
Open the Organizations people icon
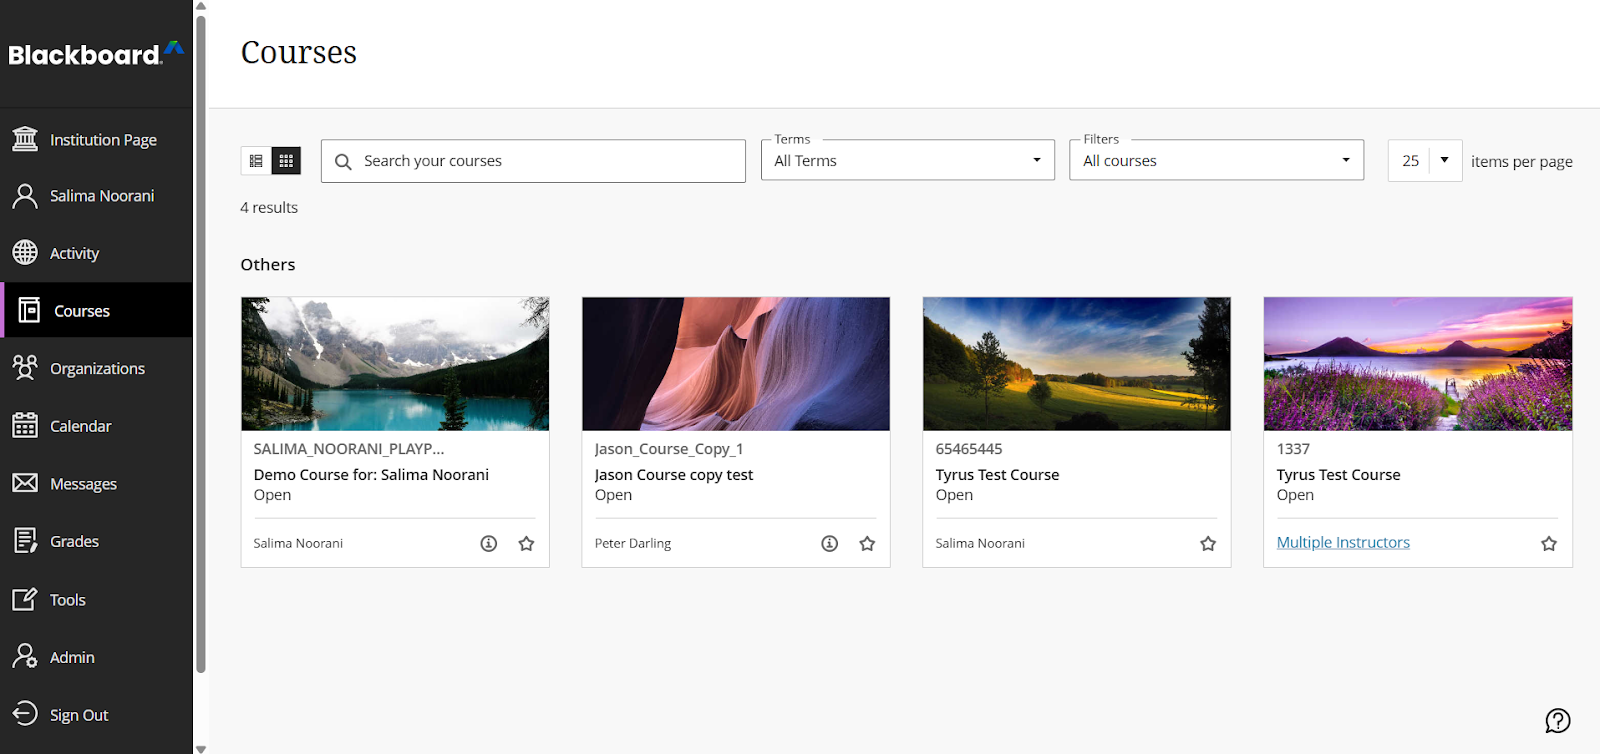25,368
